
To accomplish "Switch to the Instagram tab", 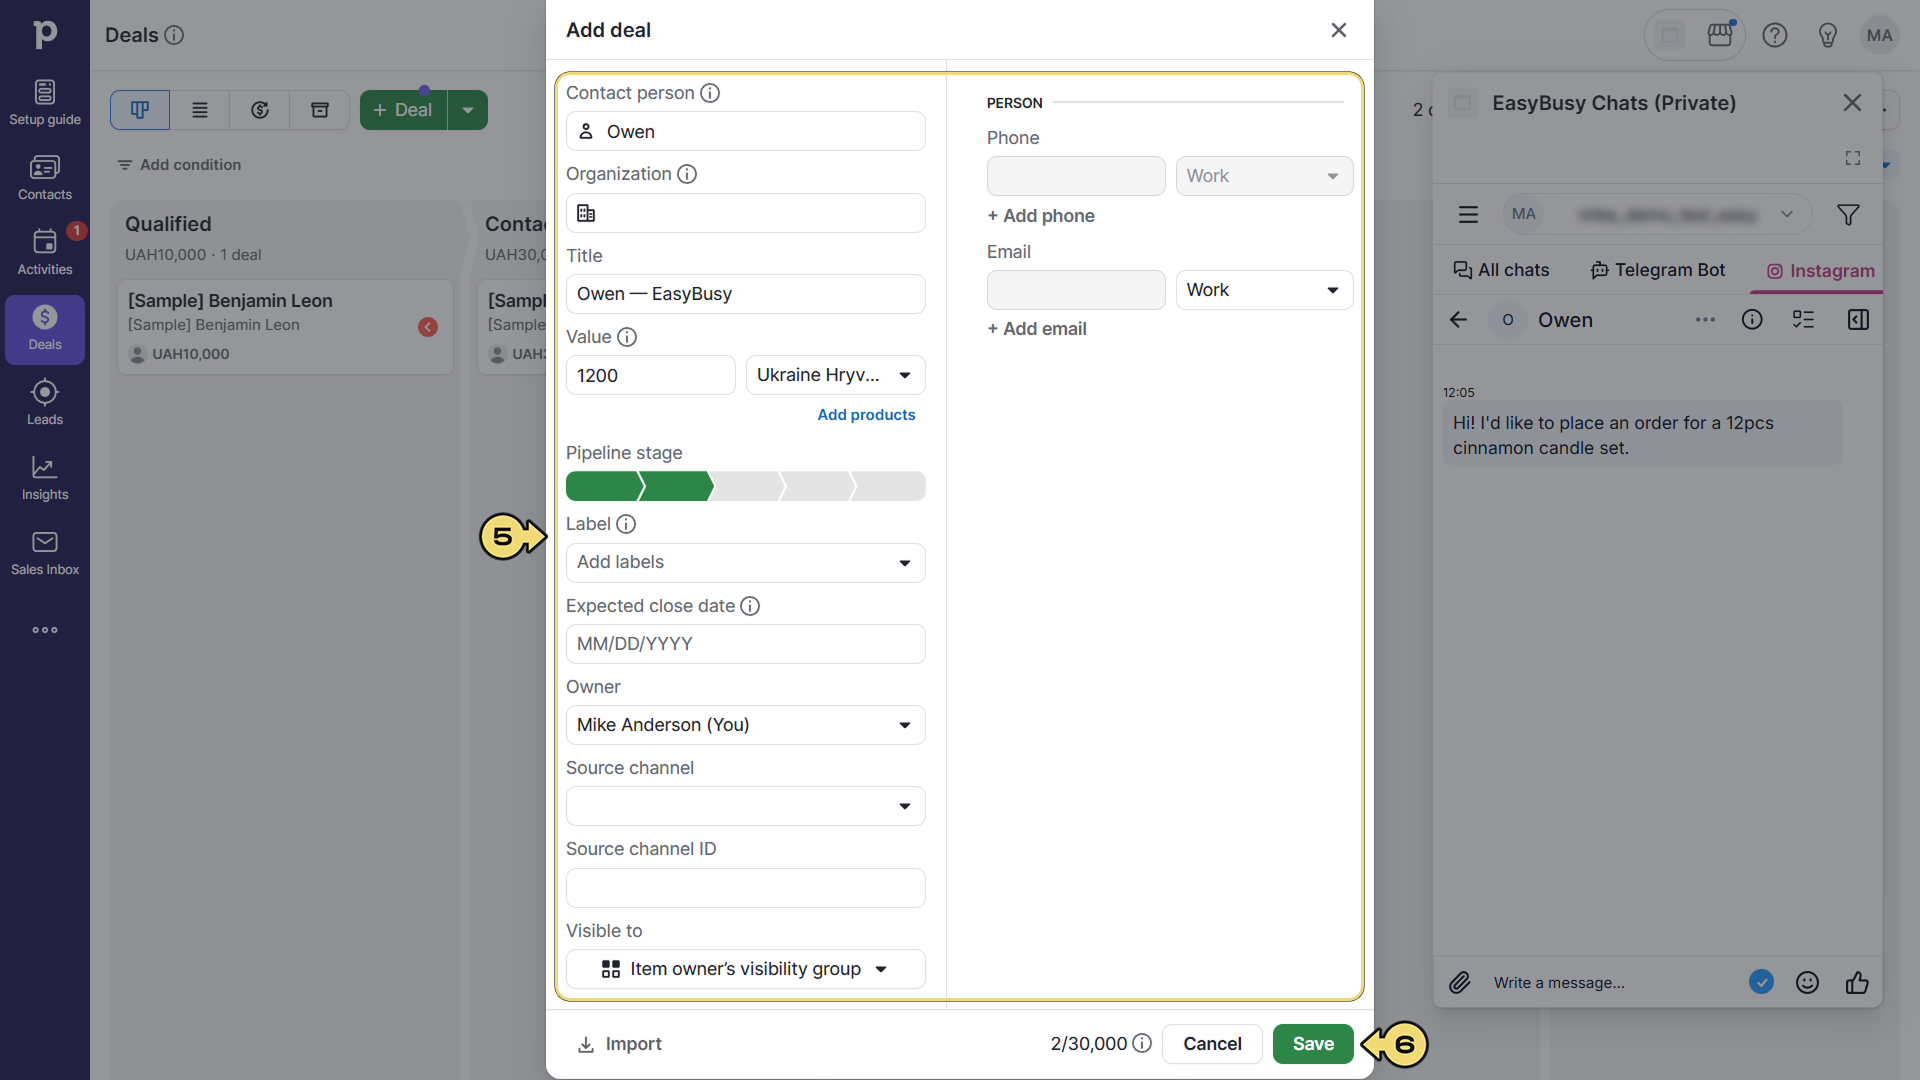I will (x=1820, y=271).
